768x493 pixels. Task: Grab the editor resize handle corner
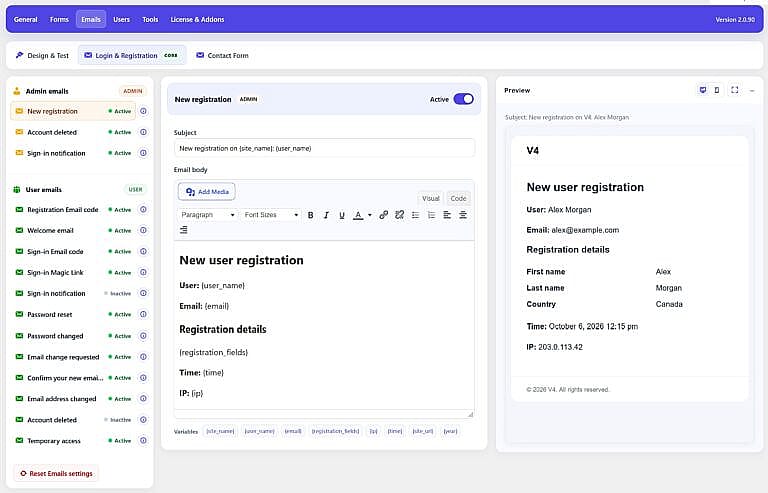point(470,414)
